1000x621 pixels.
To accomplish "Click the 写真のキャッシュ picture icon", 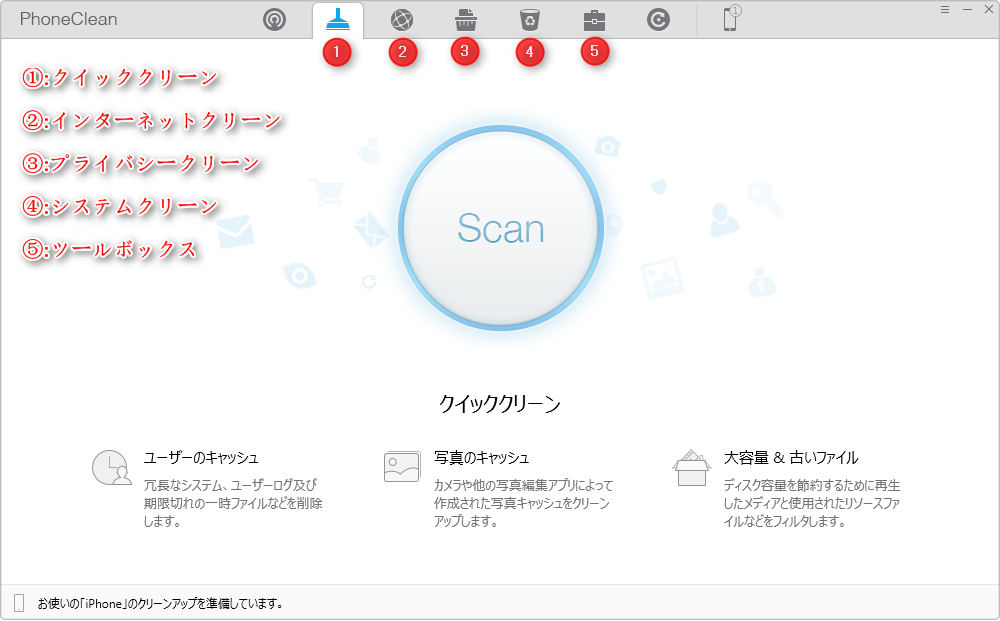I will click(402, 467).
